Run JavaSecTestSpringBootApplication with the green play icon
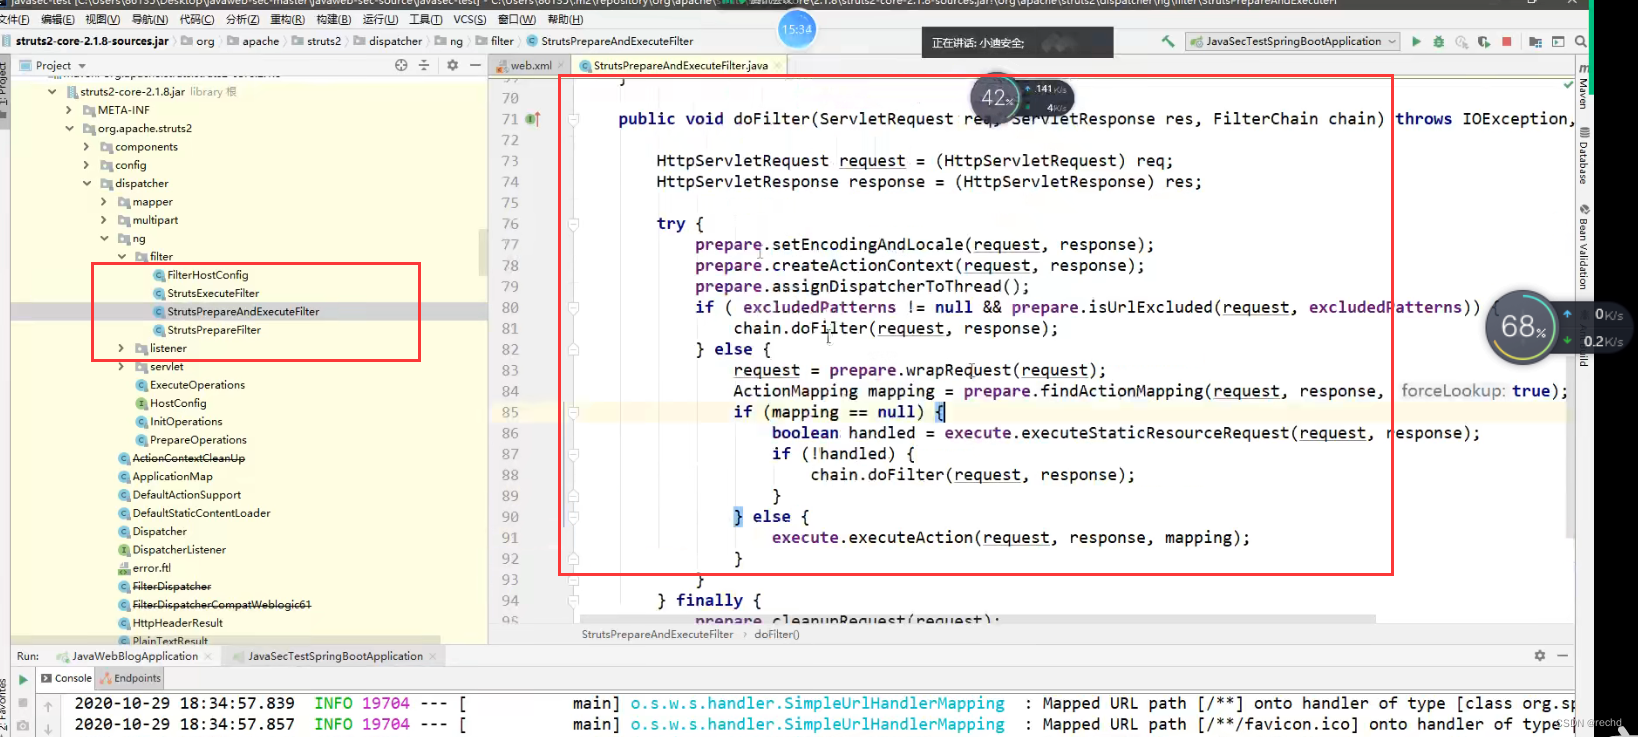The height and width of the screenshot is (737, 1638). tap(1416, 41)
